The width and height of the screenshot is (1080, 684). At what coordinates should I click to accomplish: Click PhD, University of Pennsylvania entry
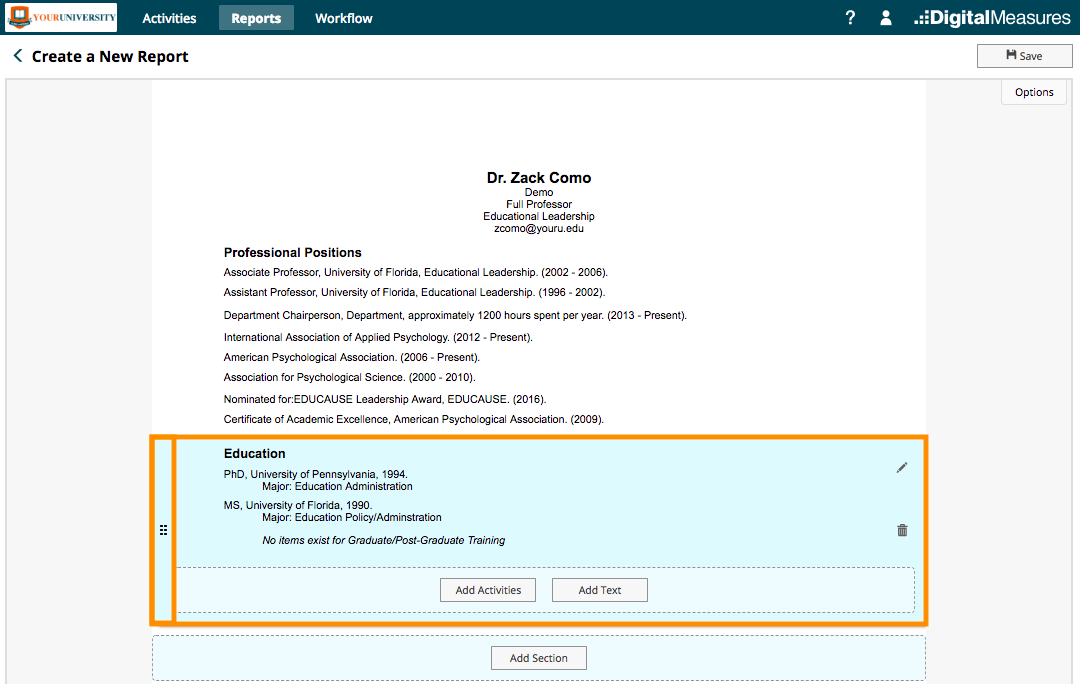point(315,475)
